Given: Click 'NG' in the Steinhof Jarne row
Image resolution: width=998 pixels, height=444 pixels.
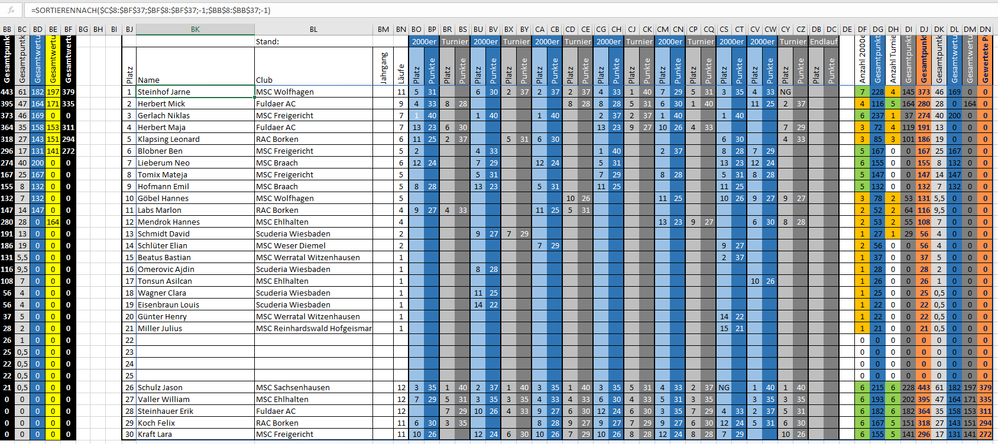Looking at the screenshot, I should pos(785,92).
